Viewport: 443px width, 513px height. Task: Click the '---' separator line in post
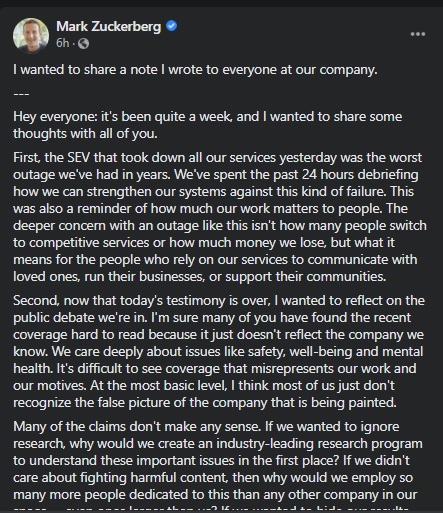(21, 94)
